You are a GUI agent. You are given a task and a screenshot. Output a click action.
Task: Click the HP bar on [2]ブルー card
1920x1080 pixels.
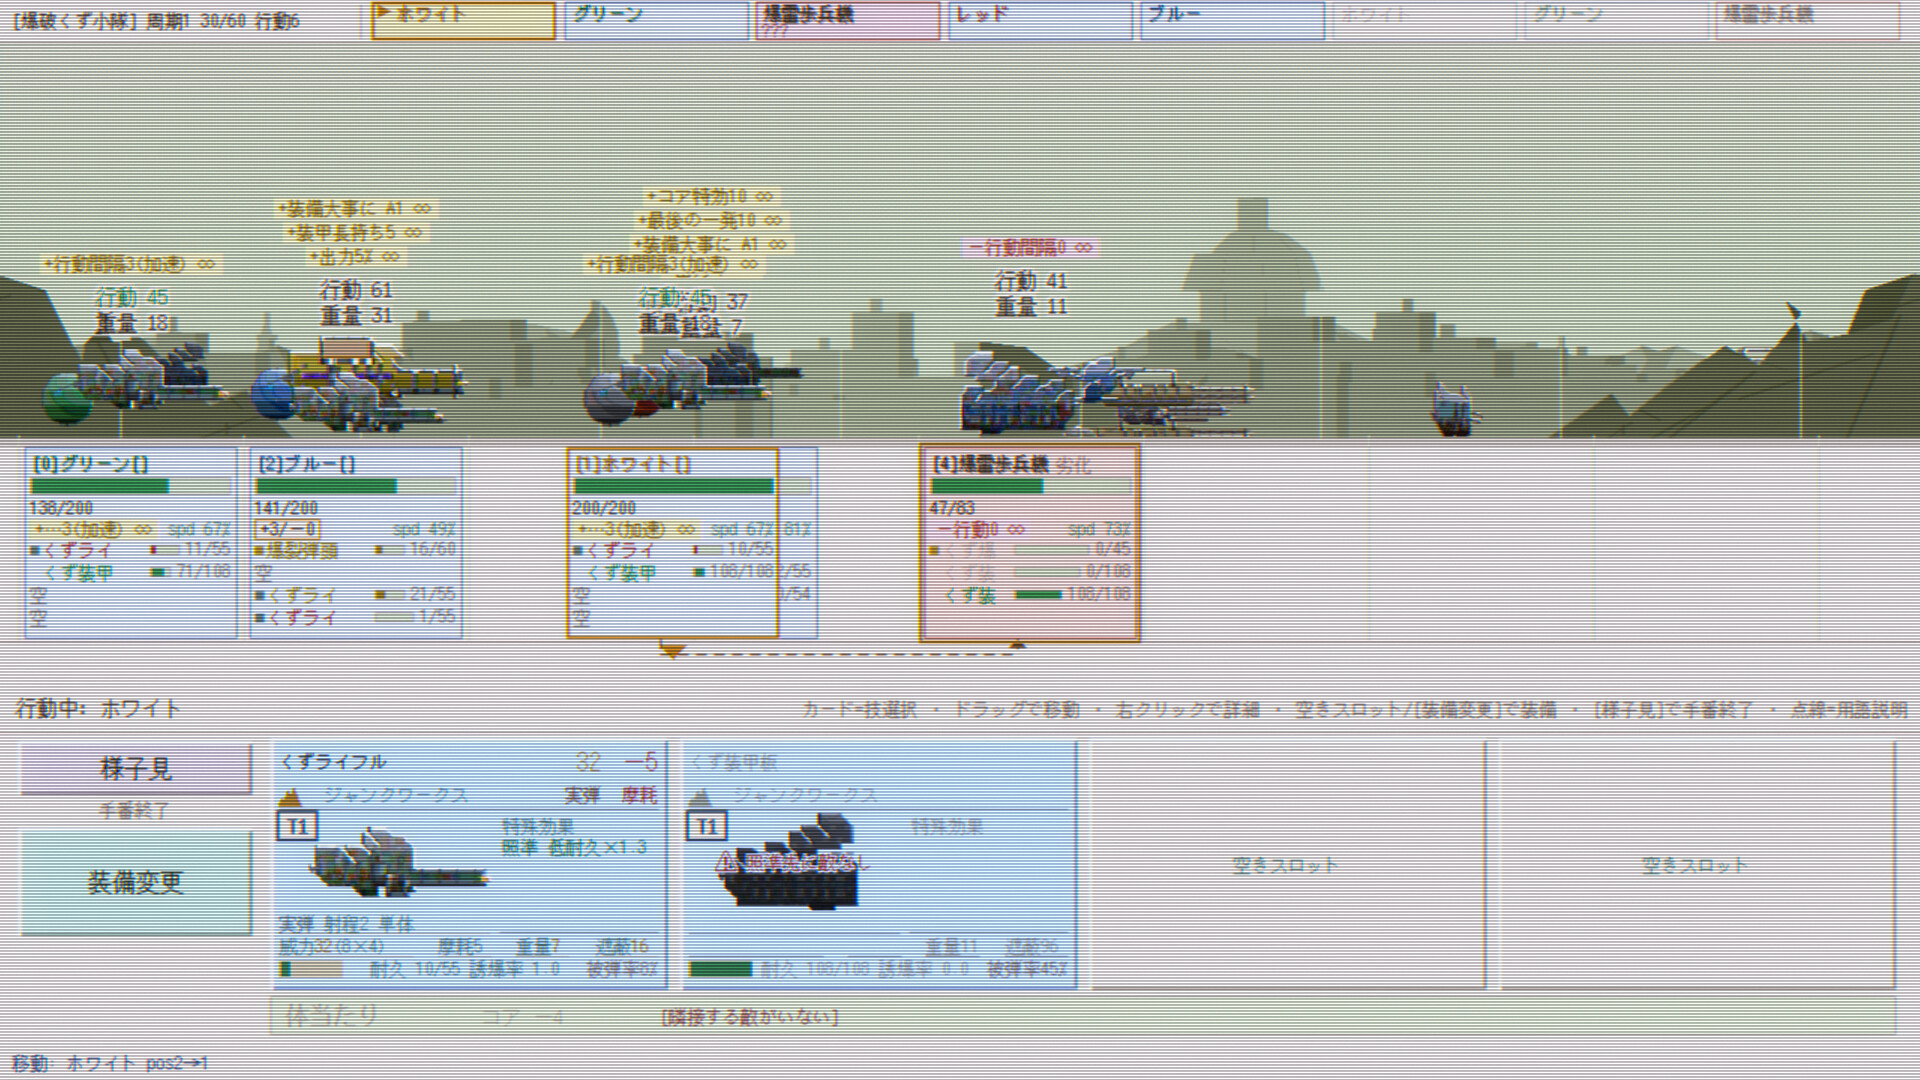[x=356, y=487]
